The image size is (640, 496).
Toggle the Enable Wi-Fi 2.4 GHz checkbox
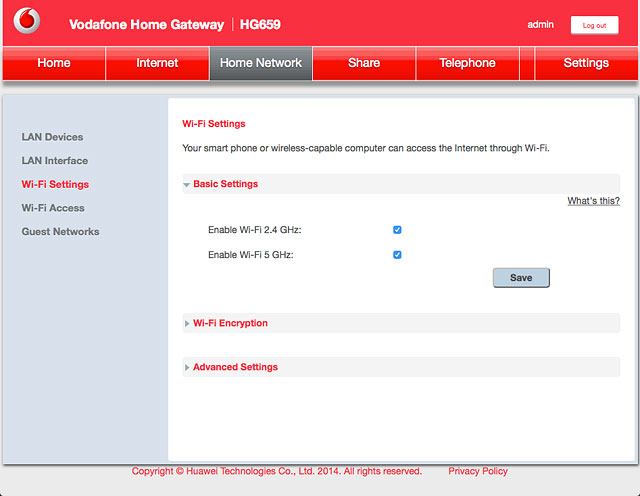click(397, 230)
